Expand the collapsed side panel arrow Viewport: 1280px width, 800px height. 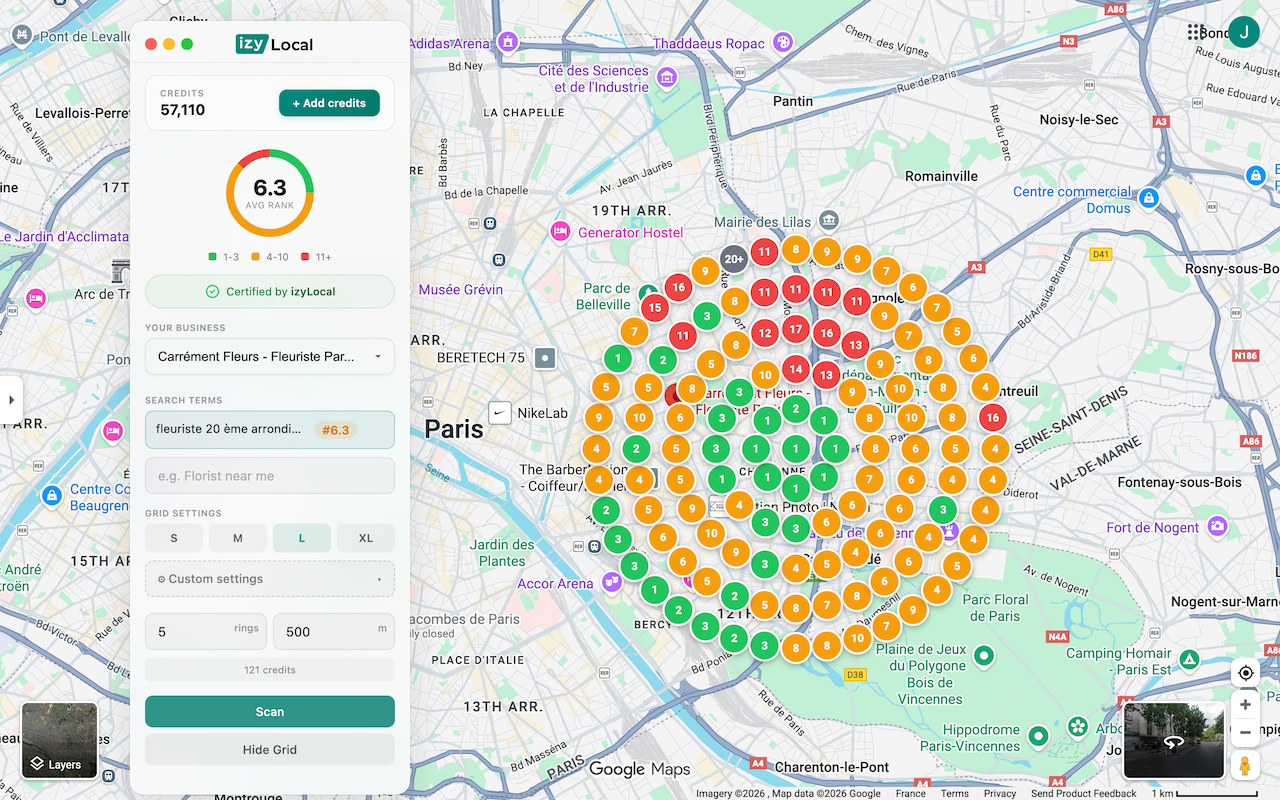pyautogui.click(x=11, y=400)
